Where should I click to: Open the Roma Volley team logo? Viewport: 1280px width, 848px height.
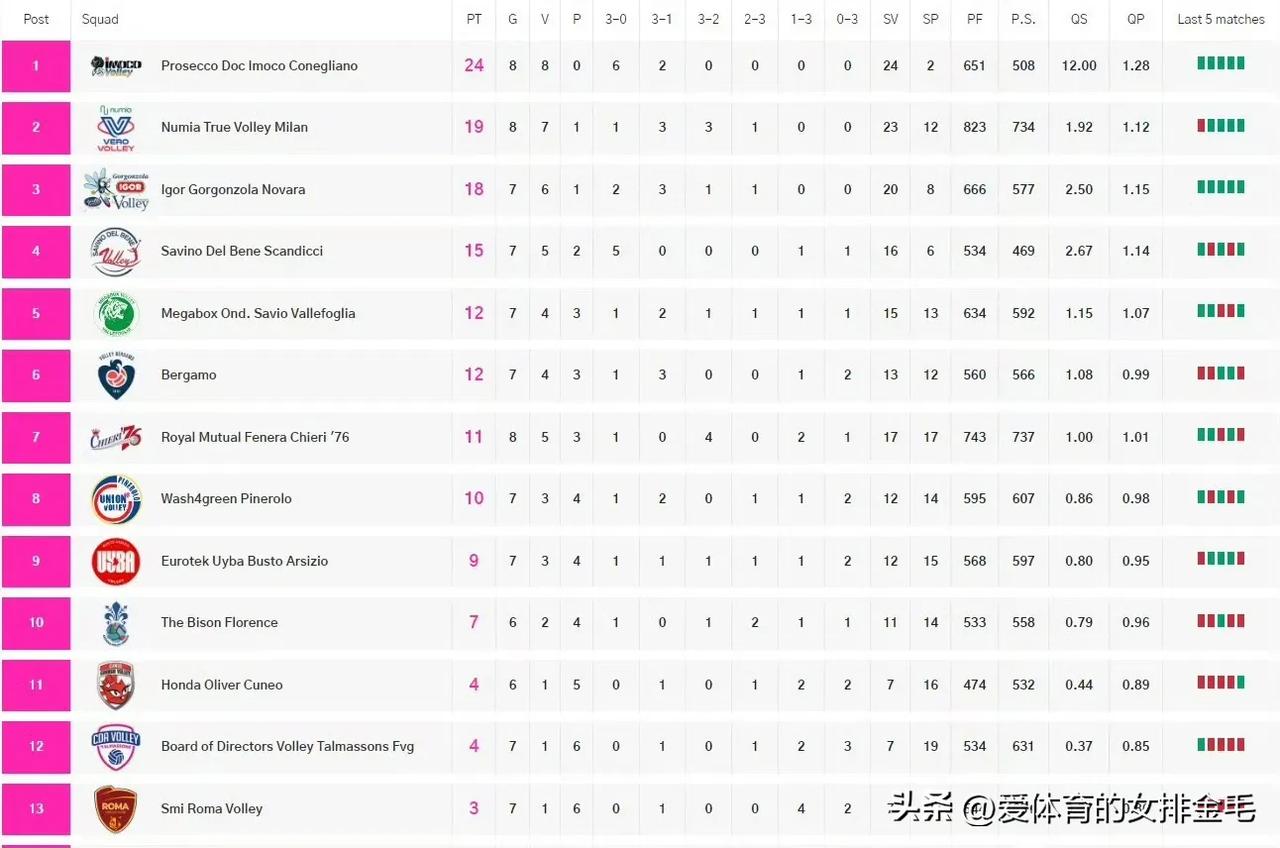[x=116, y=809]
